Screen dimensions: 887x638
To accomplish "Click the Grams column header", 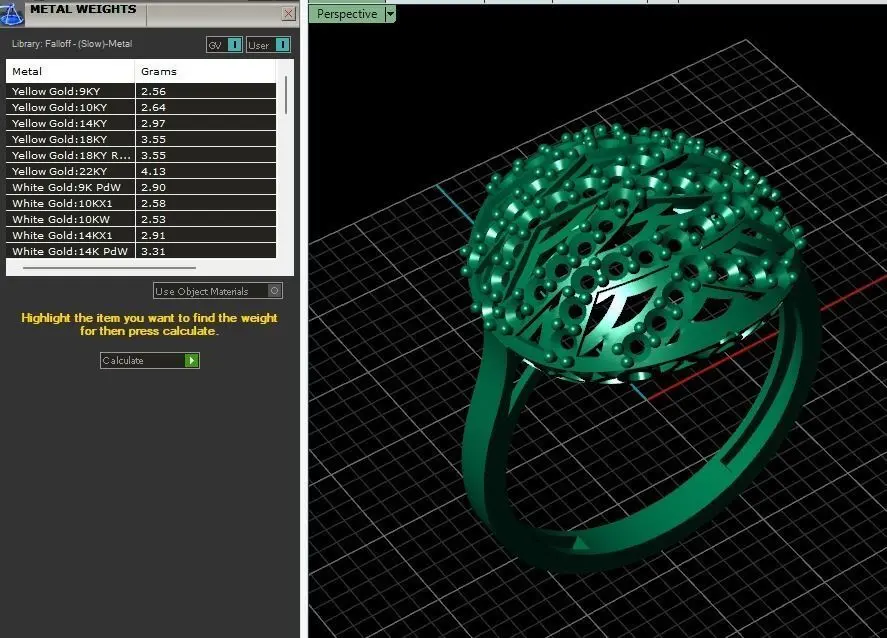I will tap(205, 71).
